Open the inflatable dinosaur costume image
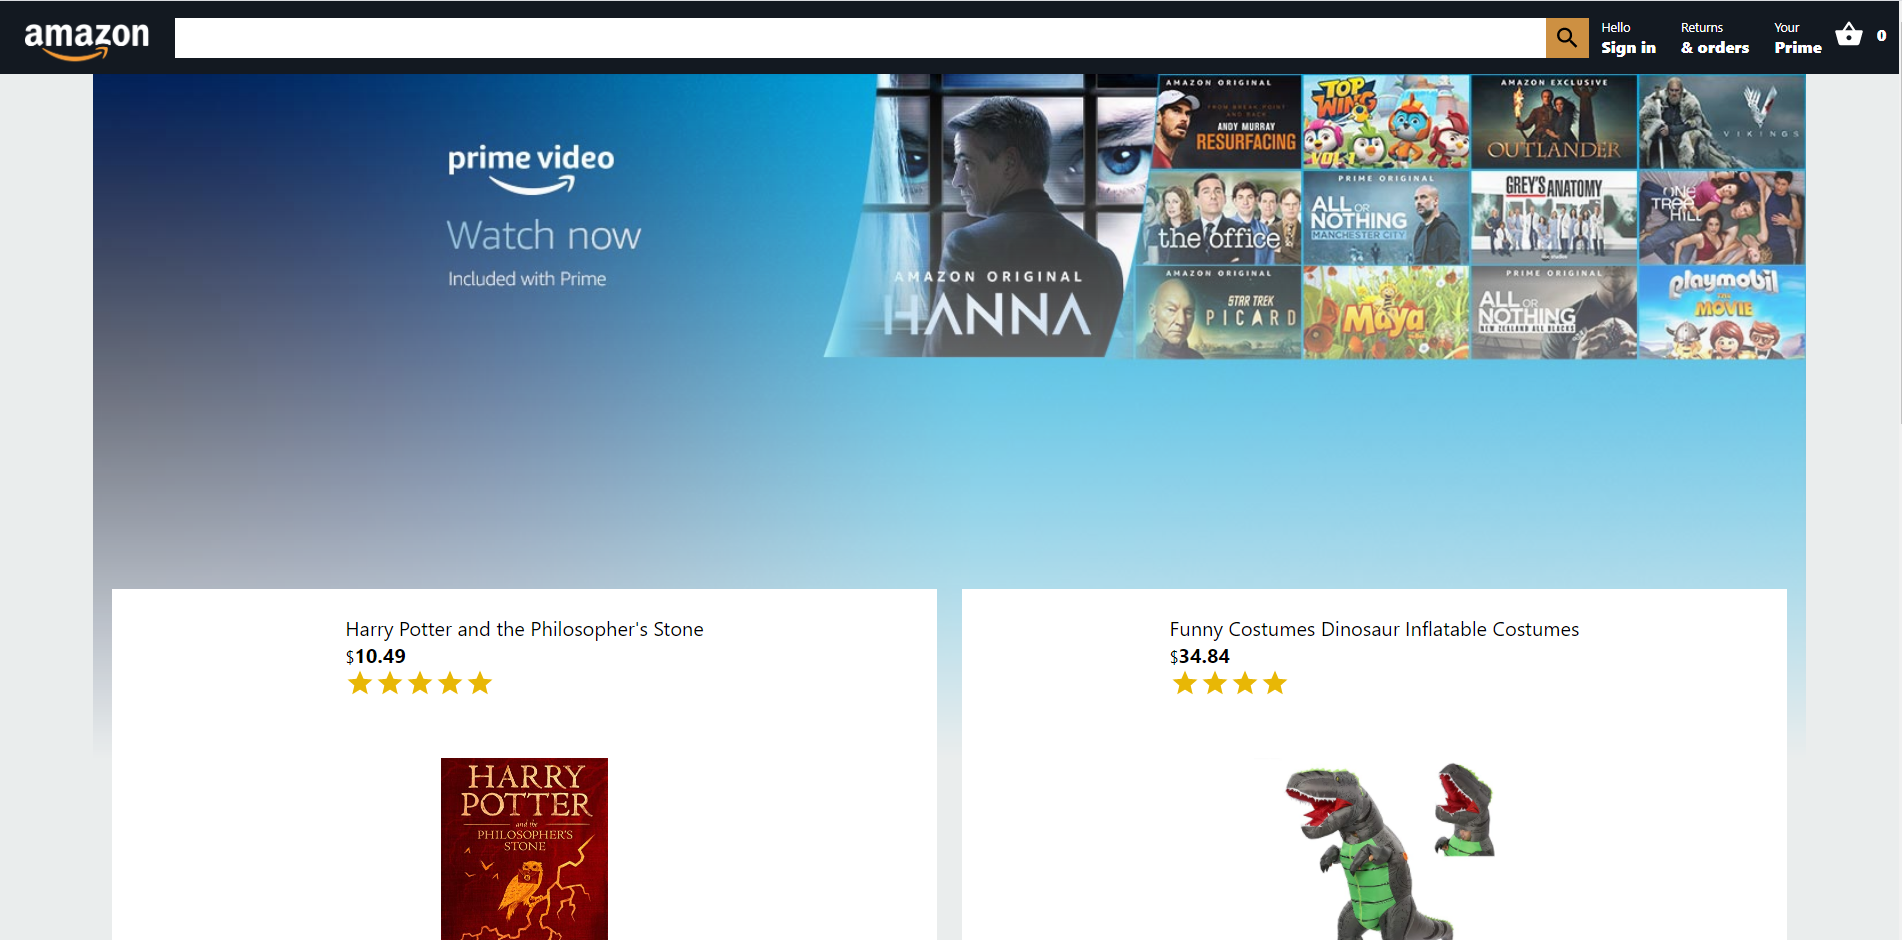The width and height of the screenshot is (1902, 940). [1389, 850]
